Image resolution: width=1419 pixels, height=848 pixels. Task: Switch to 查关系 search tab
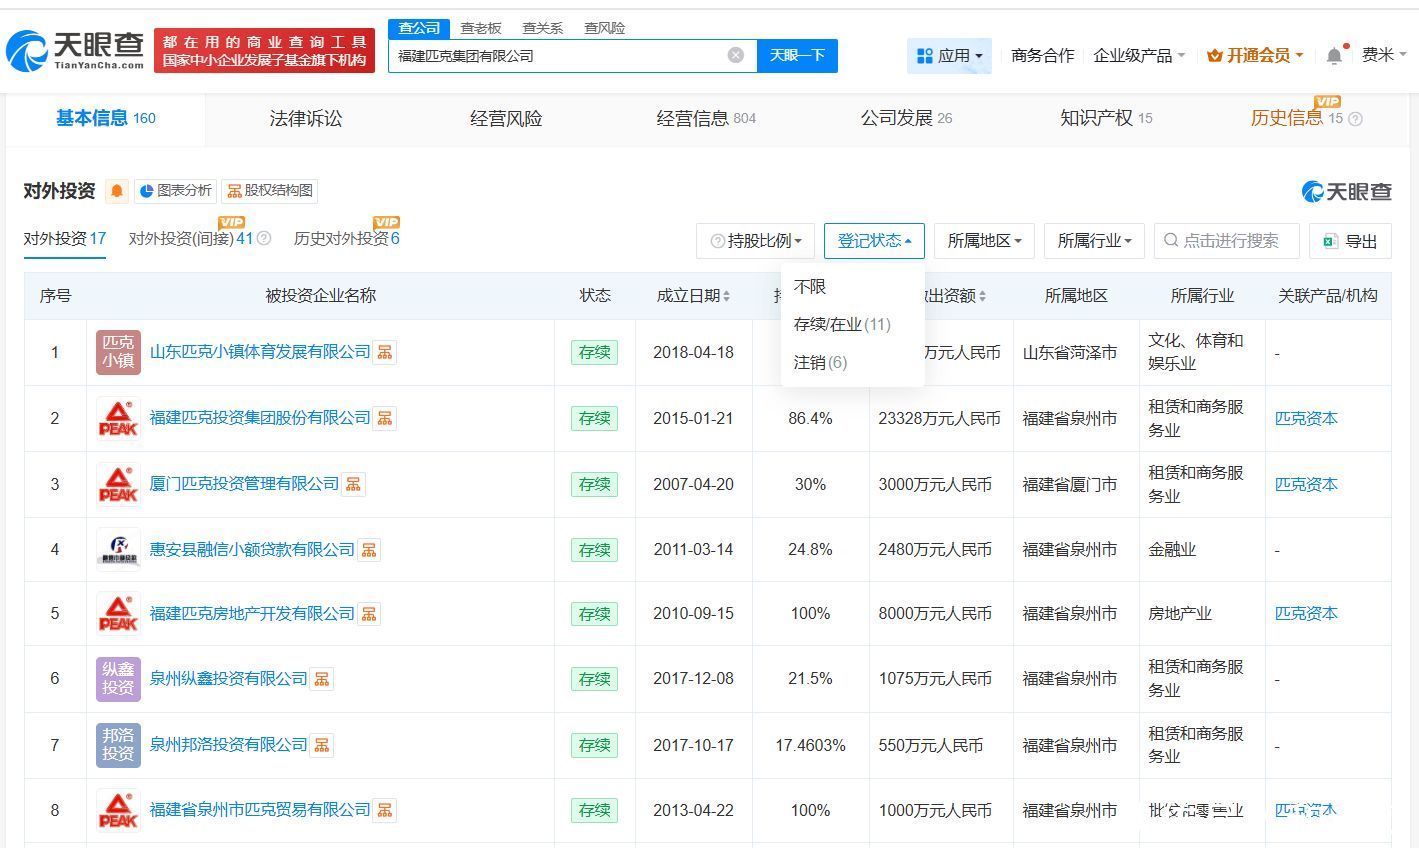click(x=543, y=28)
